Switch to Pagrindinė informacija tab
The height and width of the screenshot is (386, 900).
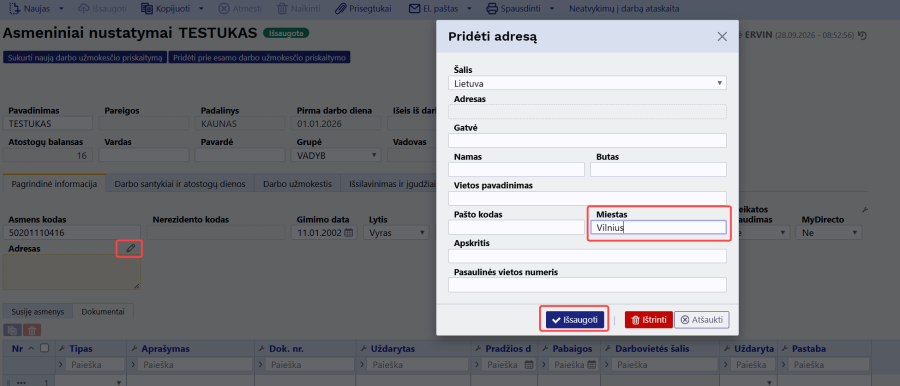click(x=54, y=184)
